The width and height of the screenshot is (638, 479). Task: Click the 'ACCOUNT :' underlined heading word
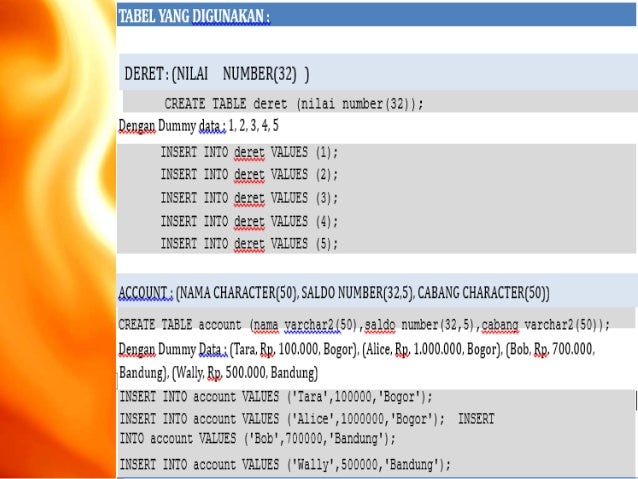pos(146,293)
